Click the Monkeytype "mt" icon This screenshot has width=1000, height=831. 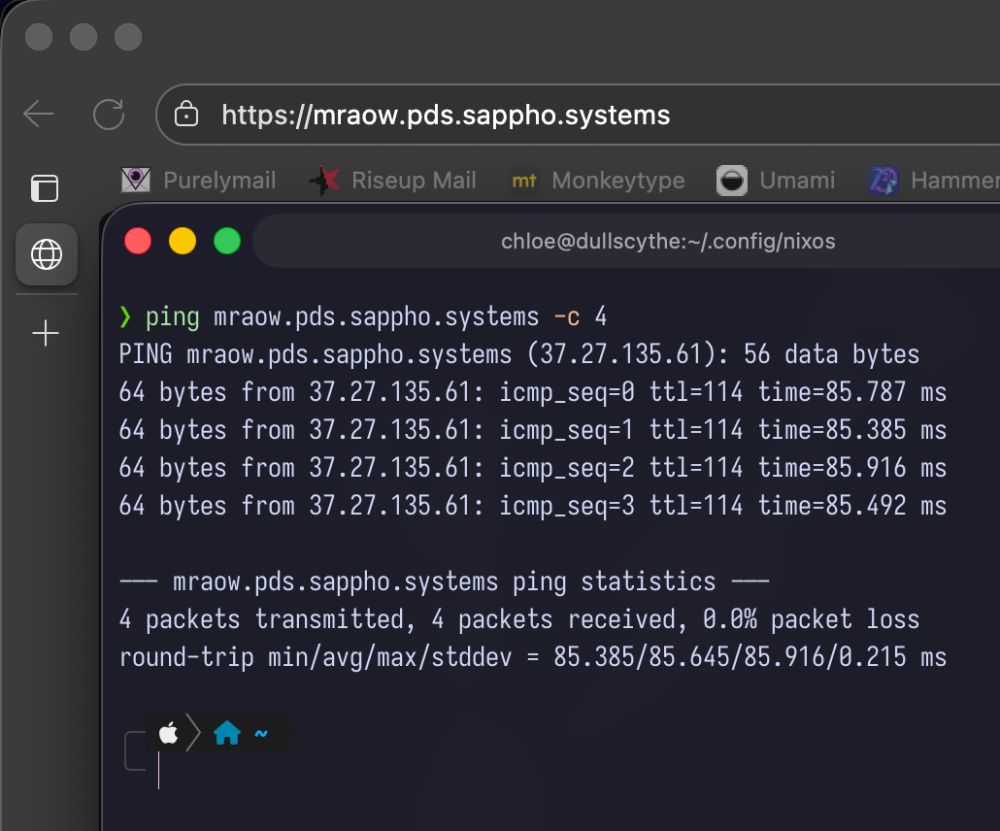(x=523, y=180)
